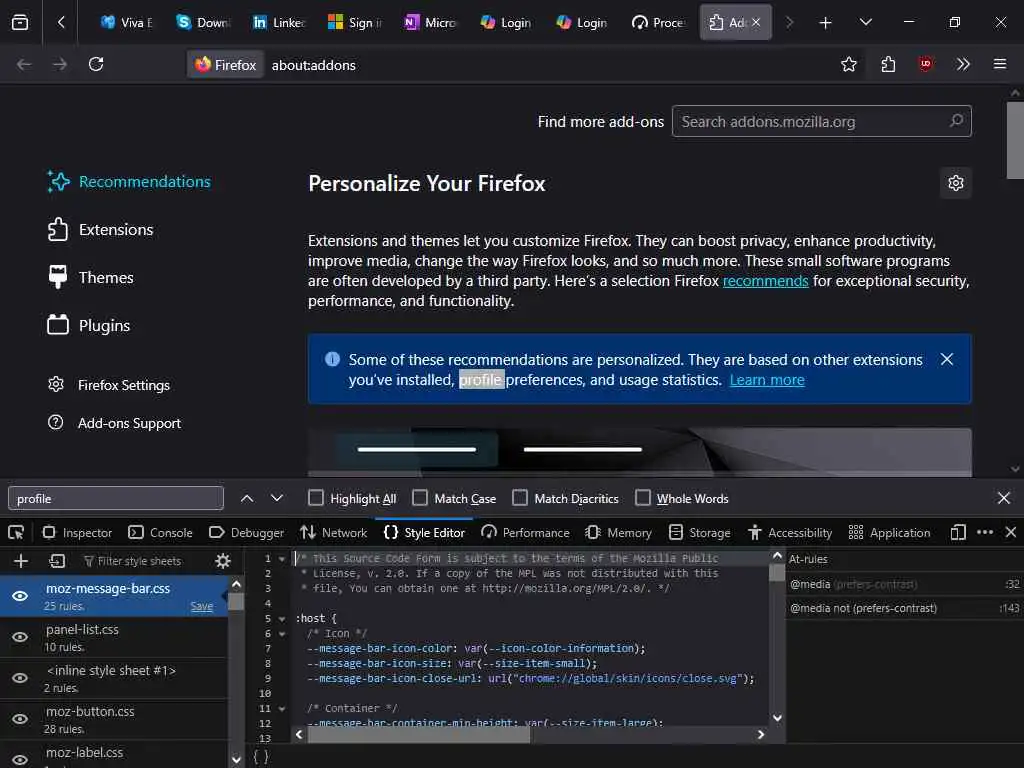Viewport: 1024px width, 768px height.
Task: Enable Match Case checkbox
Action: (x=420, y=498)
